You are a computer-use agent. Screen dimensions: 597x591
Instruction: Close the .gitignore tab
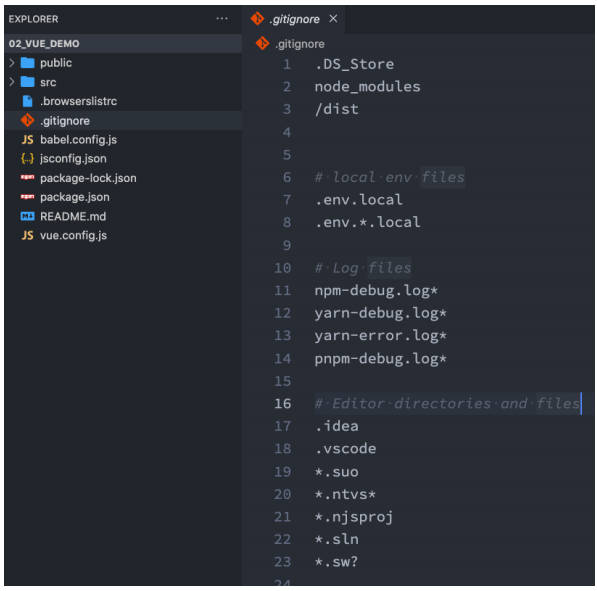coord(333,19)
